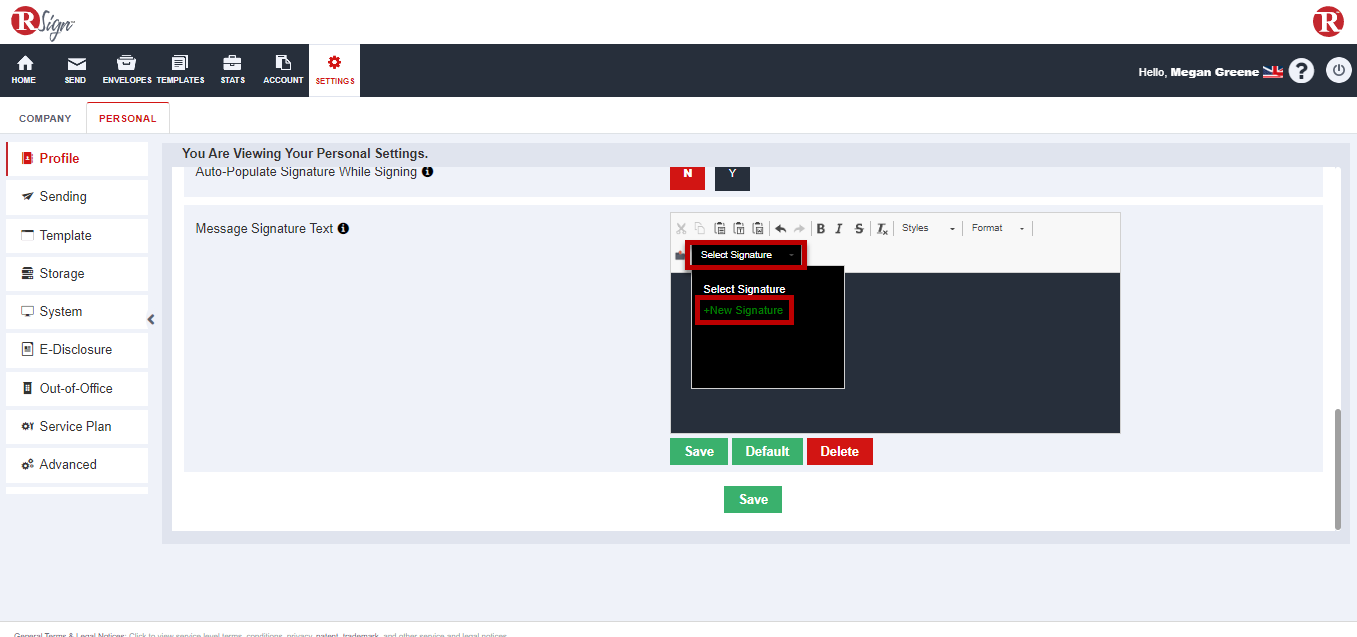Set Auto-Populate Signature to Y
1357x637 pixels.
[732, 174]
